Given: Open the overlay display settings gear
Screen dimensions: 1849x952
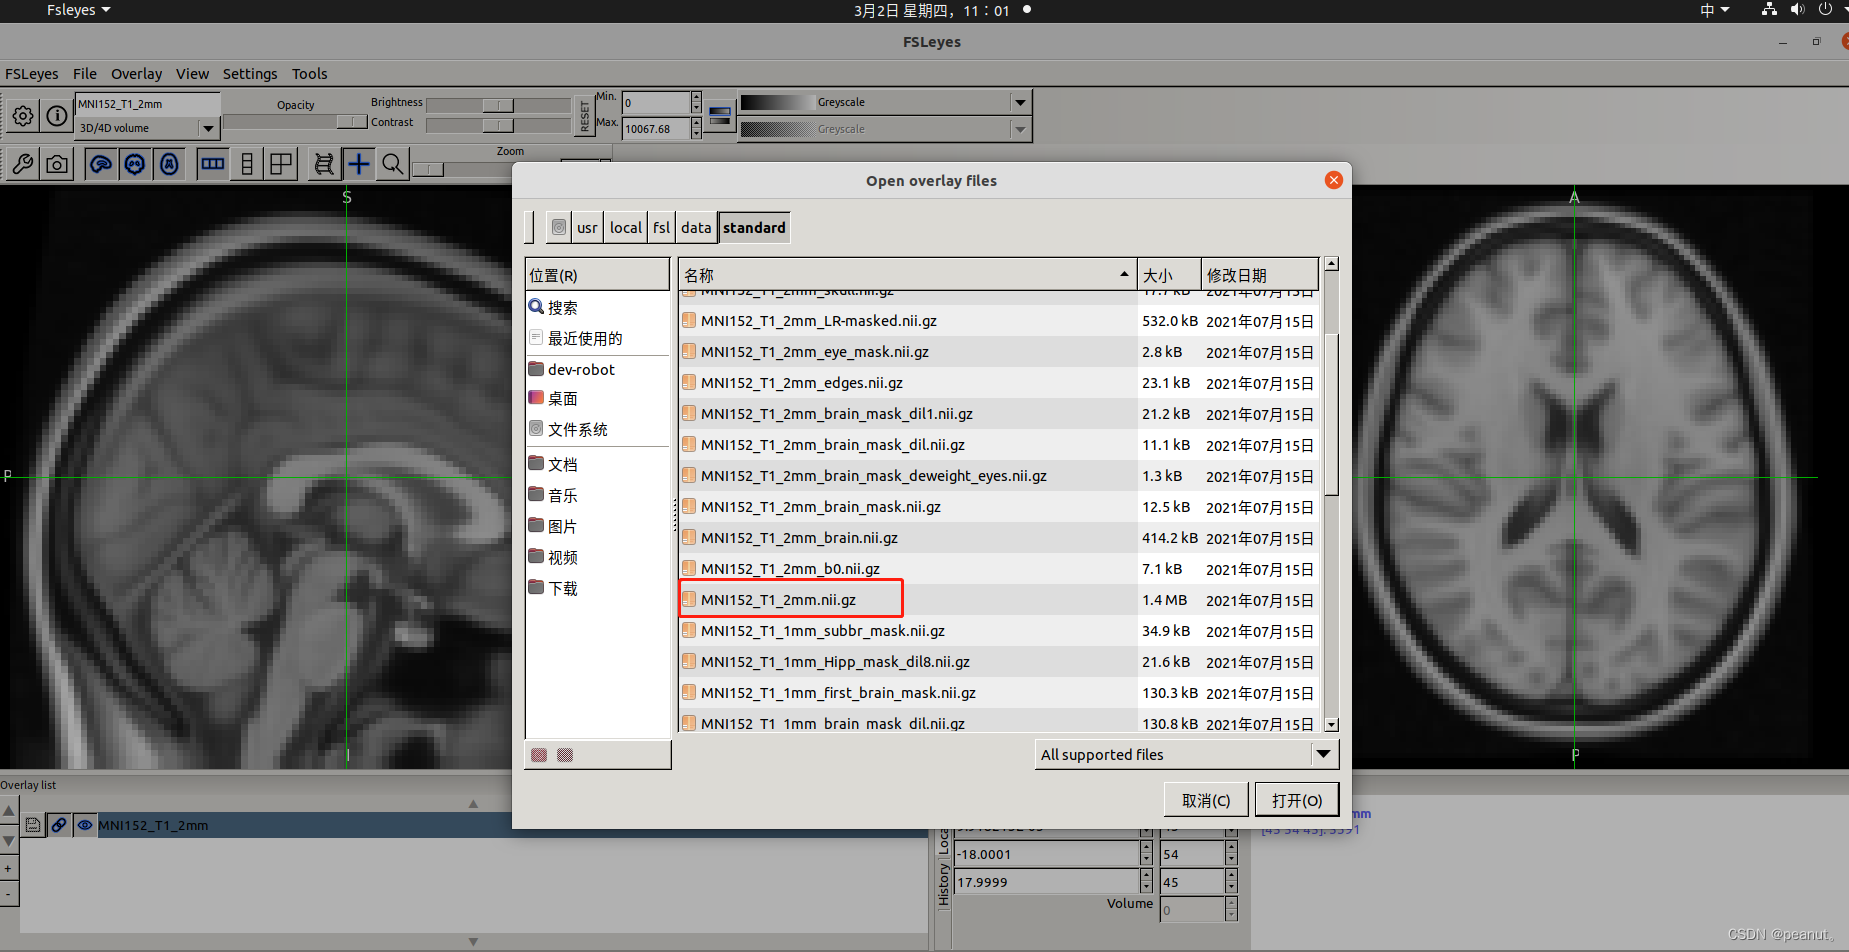Looking at the screenshot, I should click(22, 115).
